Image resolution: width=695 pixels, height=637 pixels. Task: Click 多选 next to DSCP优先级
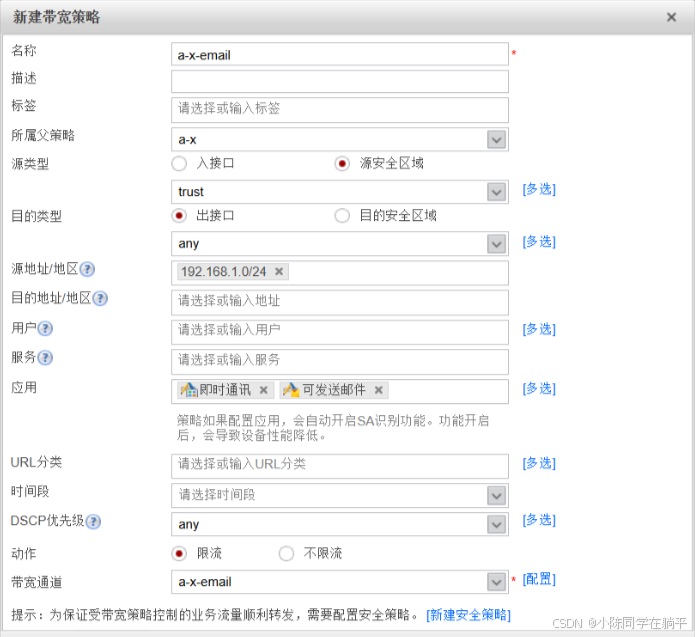539,520
